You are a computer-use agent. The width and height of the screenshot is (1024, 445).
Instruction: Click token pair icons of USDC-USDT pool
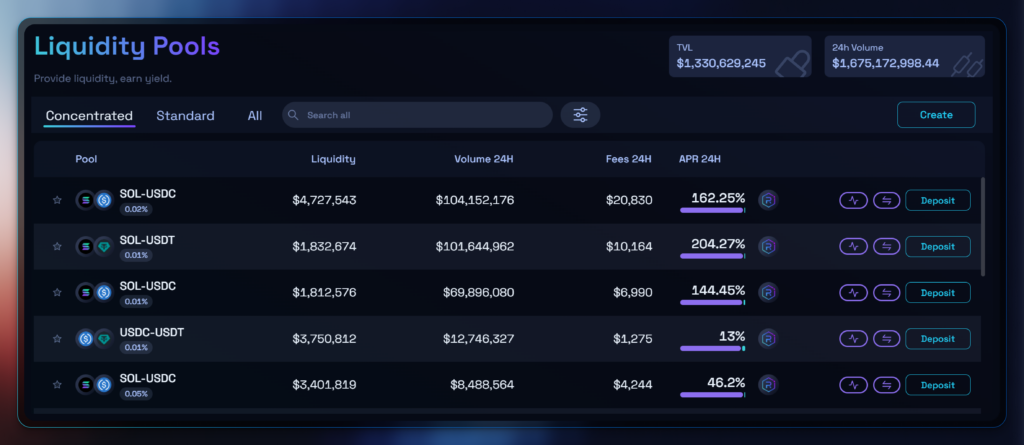click(95, 338)
